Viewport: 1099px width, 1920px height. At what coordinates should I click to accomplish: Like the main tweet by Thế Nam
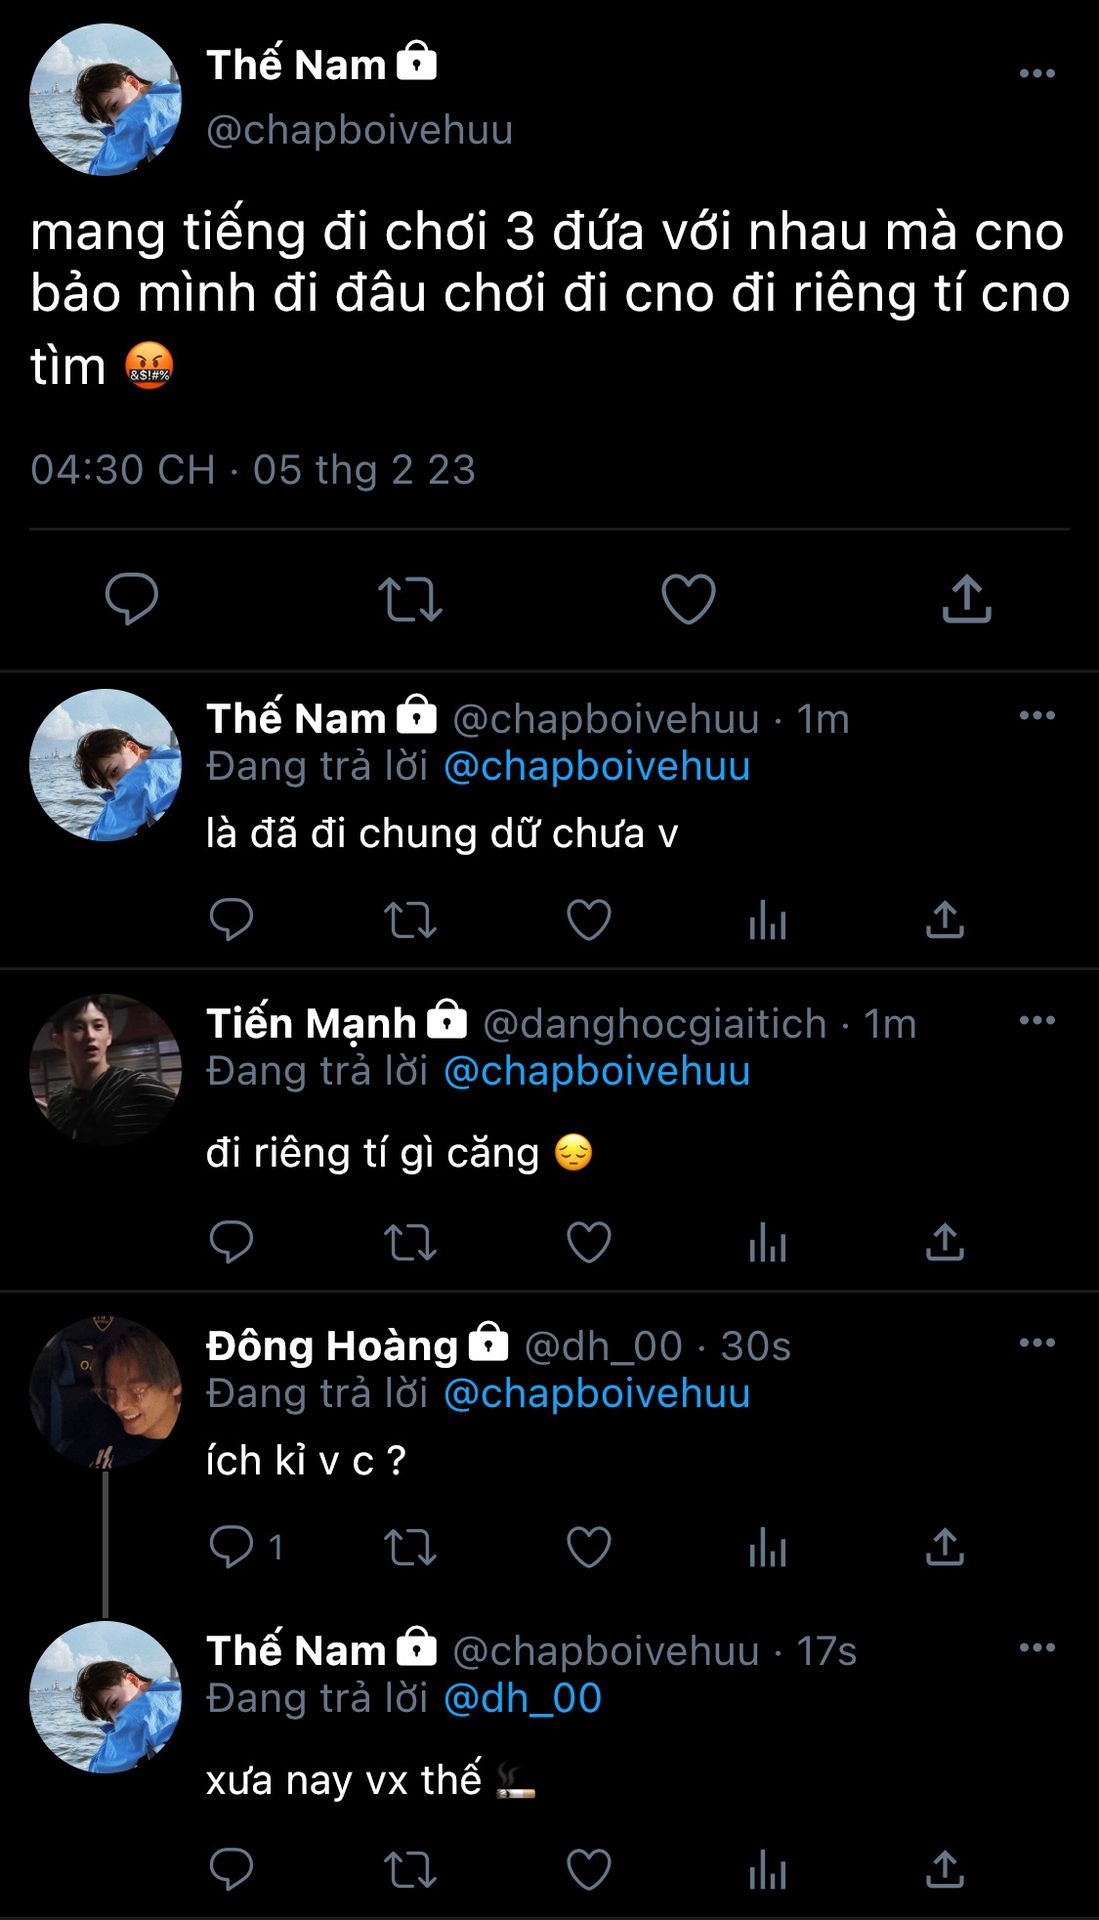(x=688, y=599)
